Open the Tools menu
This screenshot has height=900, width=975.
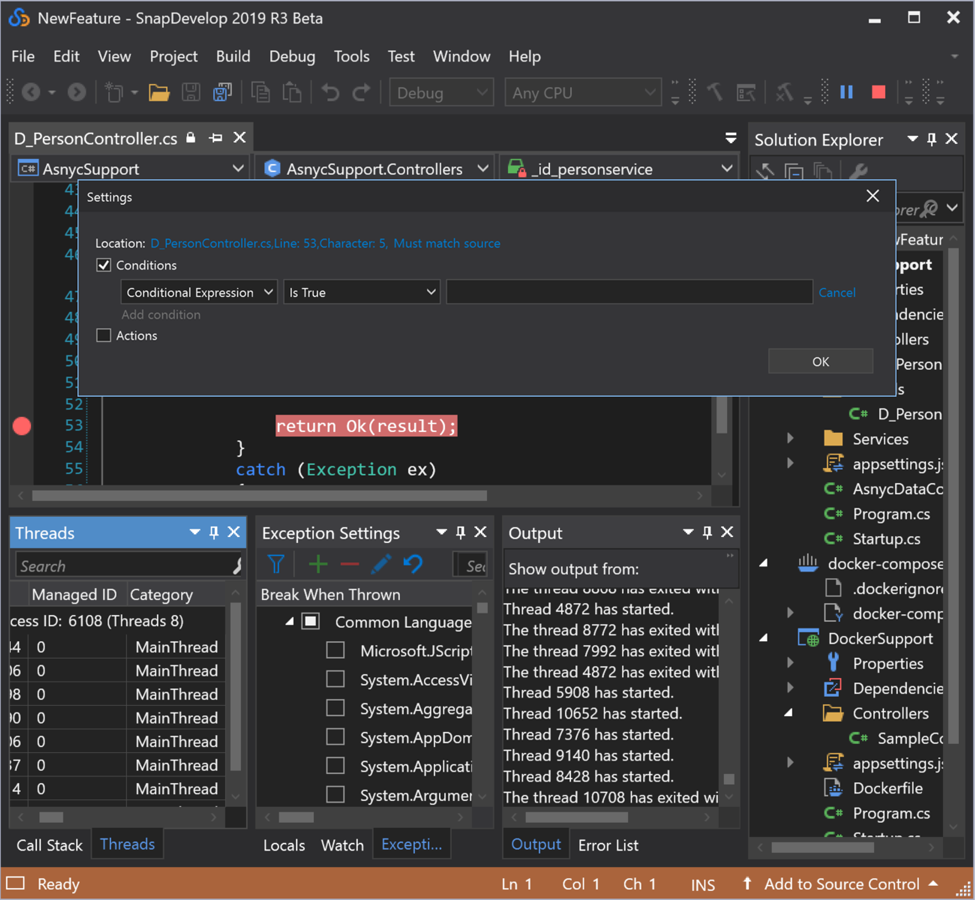351,57
